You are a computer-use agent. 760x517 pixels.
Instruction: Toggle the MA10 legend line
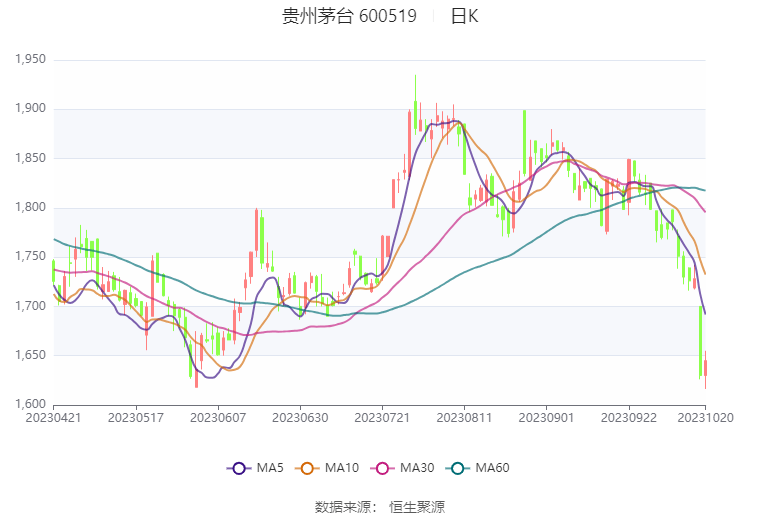(327, 468)
